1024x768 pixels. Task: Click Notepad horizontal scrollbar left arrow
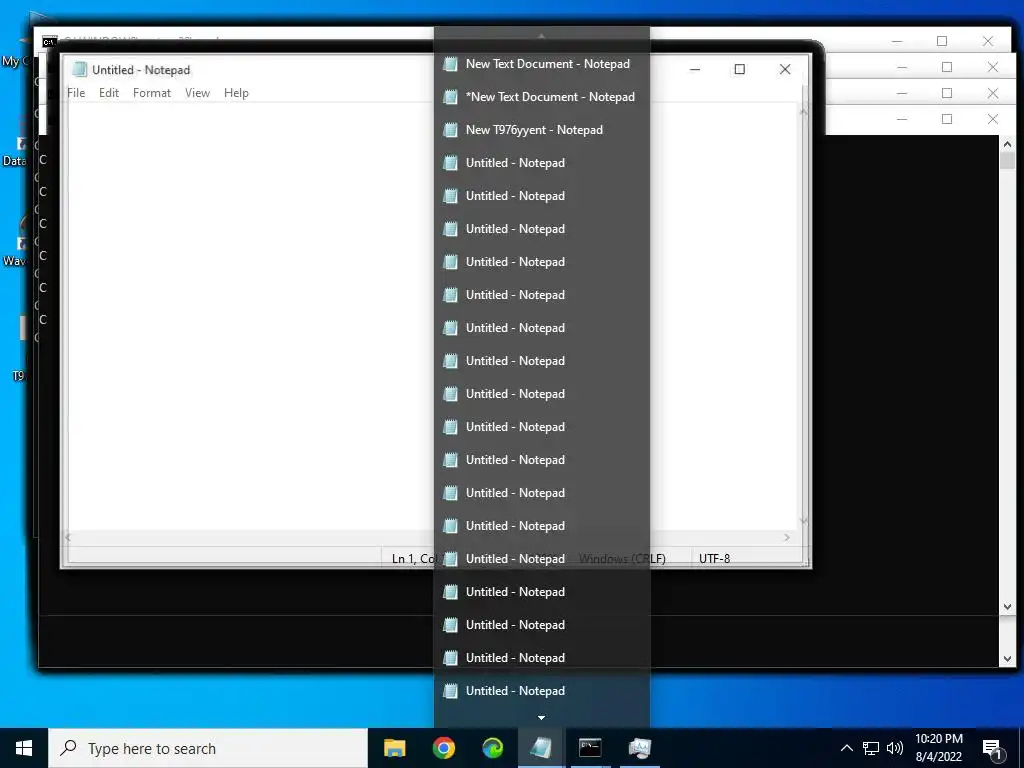(68, 537)
